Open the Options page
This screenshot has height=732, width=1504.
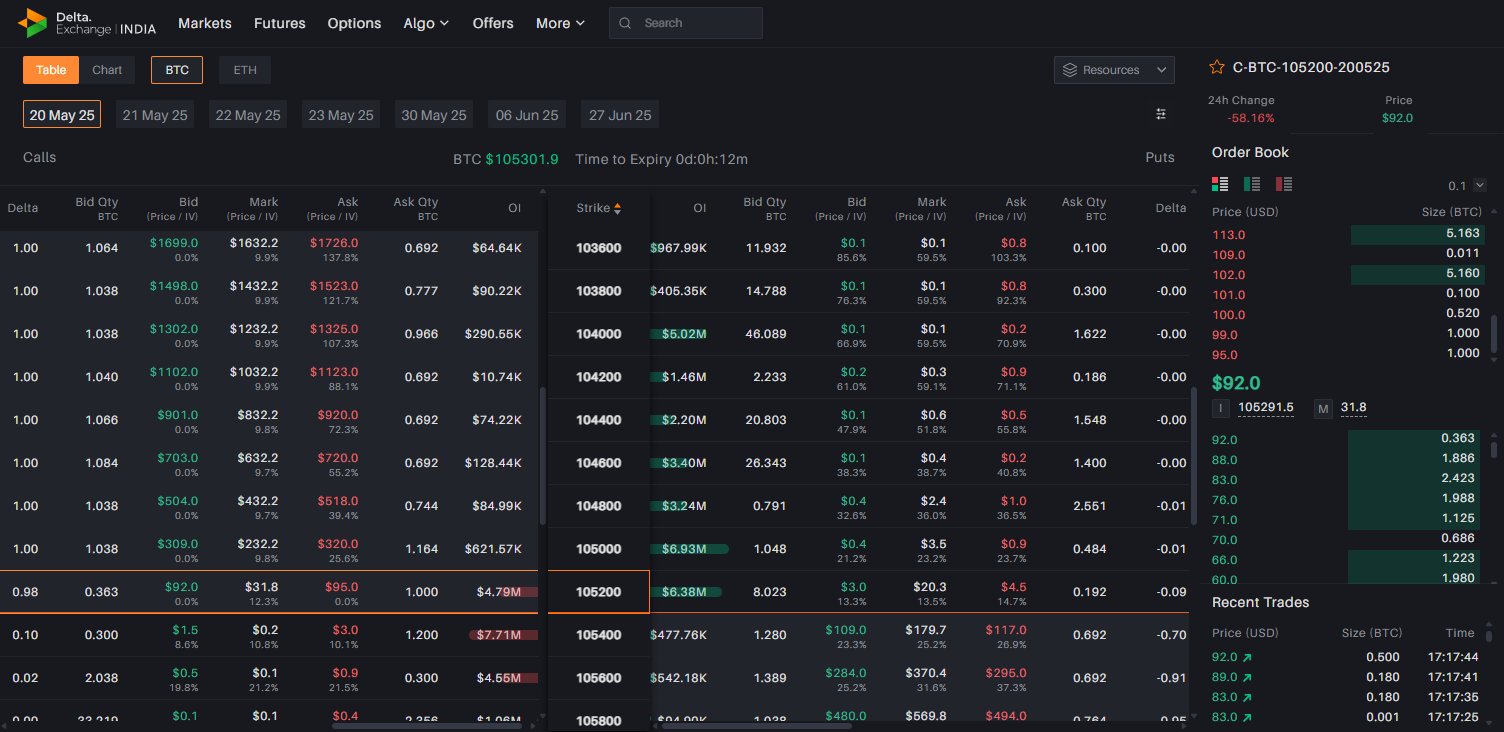pyautogui.click(x=354, y=23)
